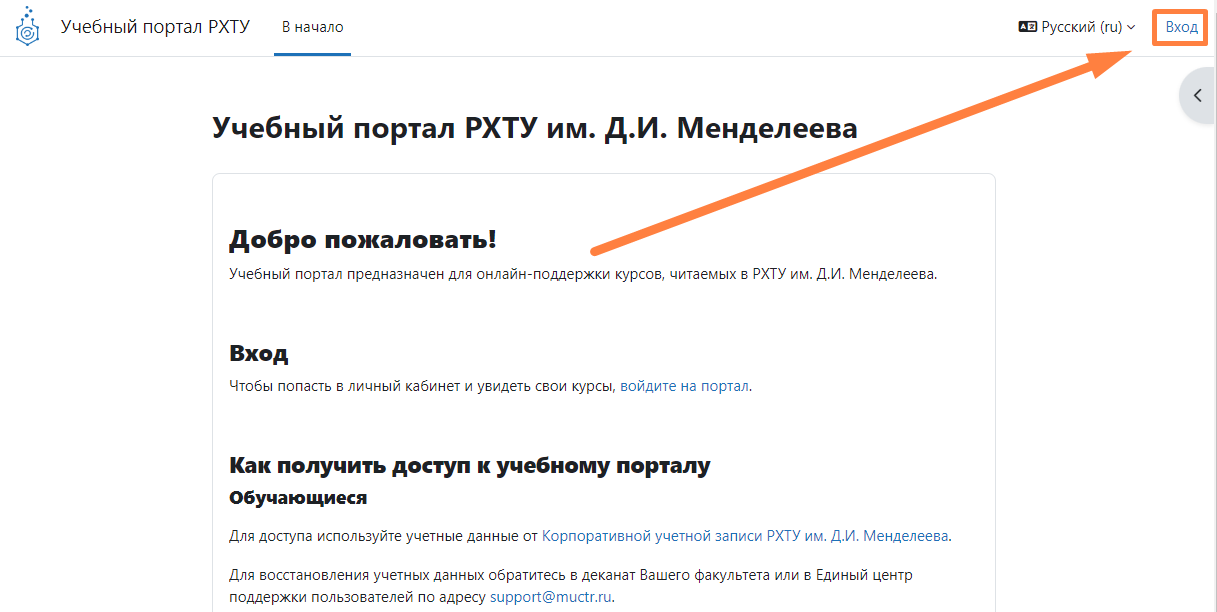Click the sentence about личный кабинет
Screen dimensions: 1217x612
[420, 386]
